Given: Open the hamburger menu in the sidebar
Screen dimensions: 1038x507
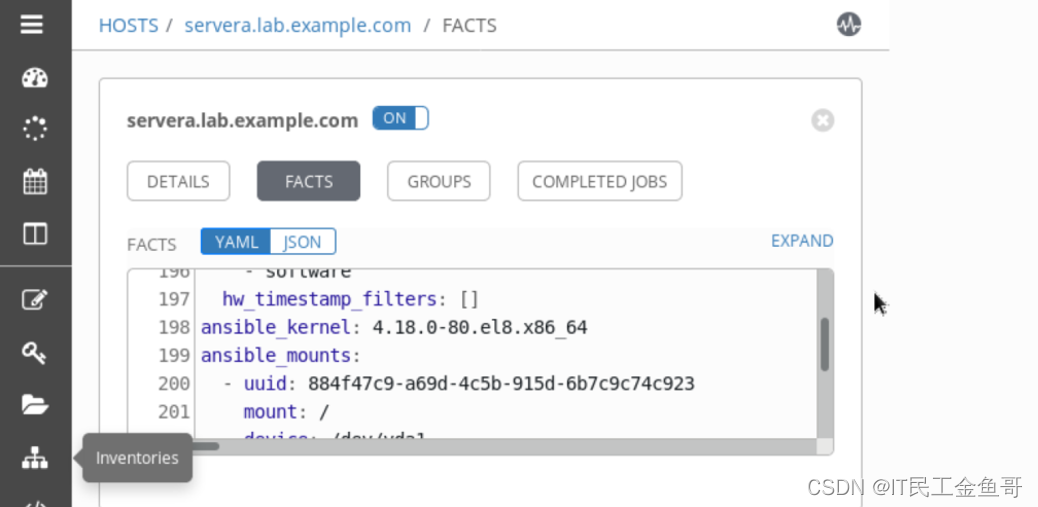Looking at the screenshot, I should (x=32, y=24).
